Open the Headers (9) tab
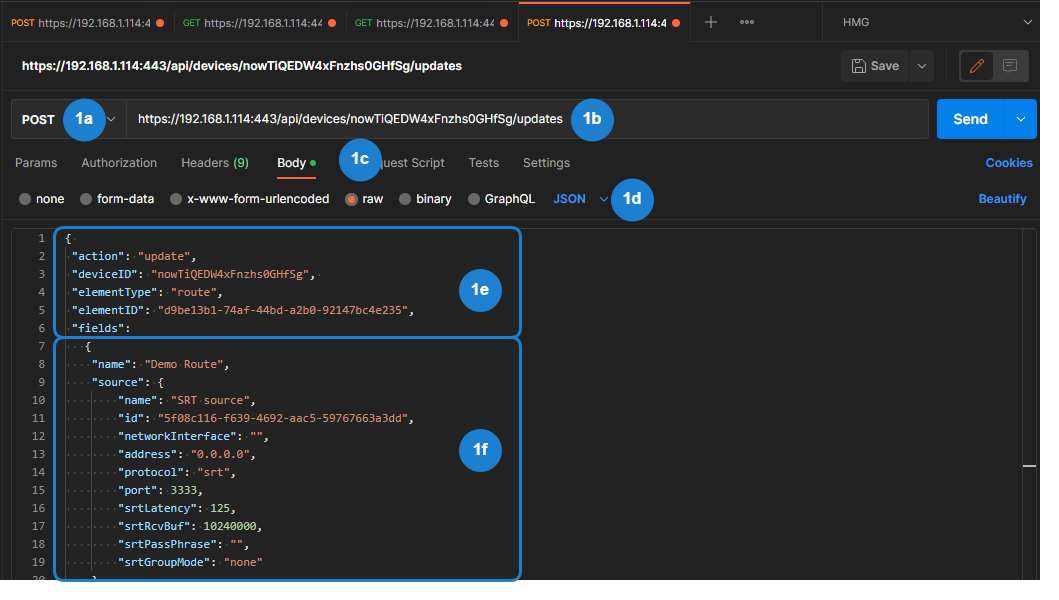Screen dimensions: 1059x600 pyautogui.click(x=214, y=163)
